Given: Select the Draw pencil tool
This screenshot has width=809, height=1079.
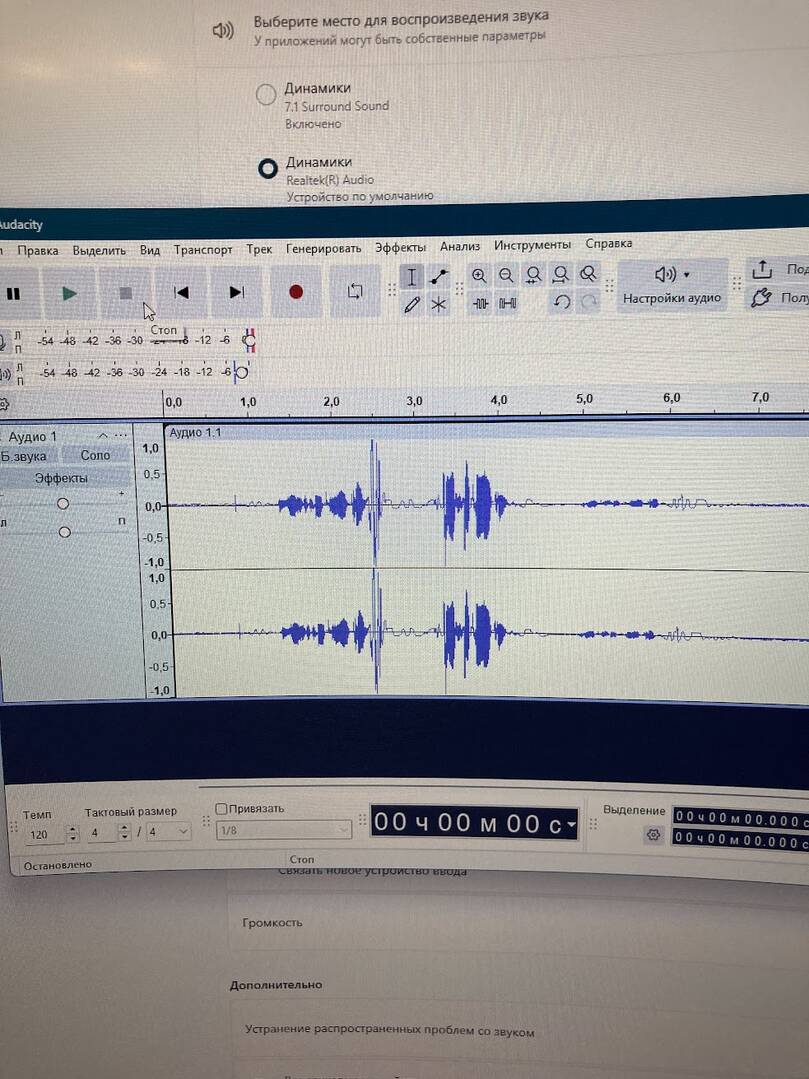Looking at the screenshot, I should click(411, 305).
